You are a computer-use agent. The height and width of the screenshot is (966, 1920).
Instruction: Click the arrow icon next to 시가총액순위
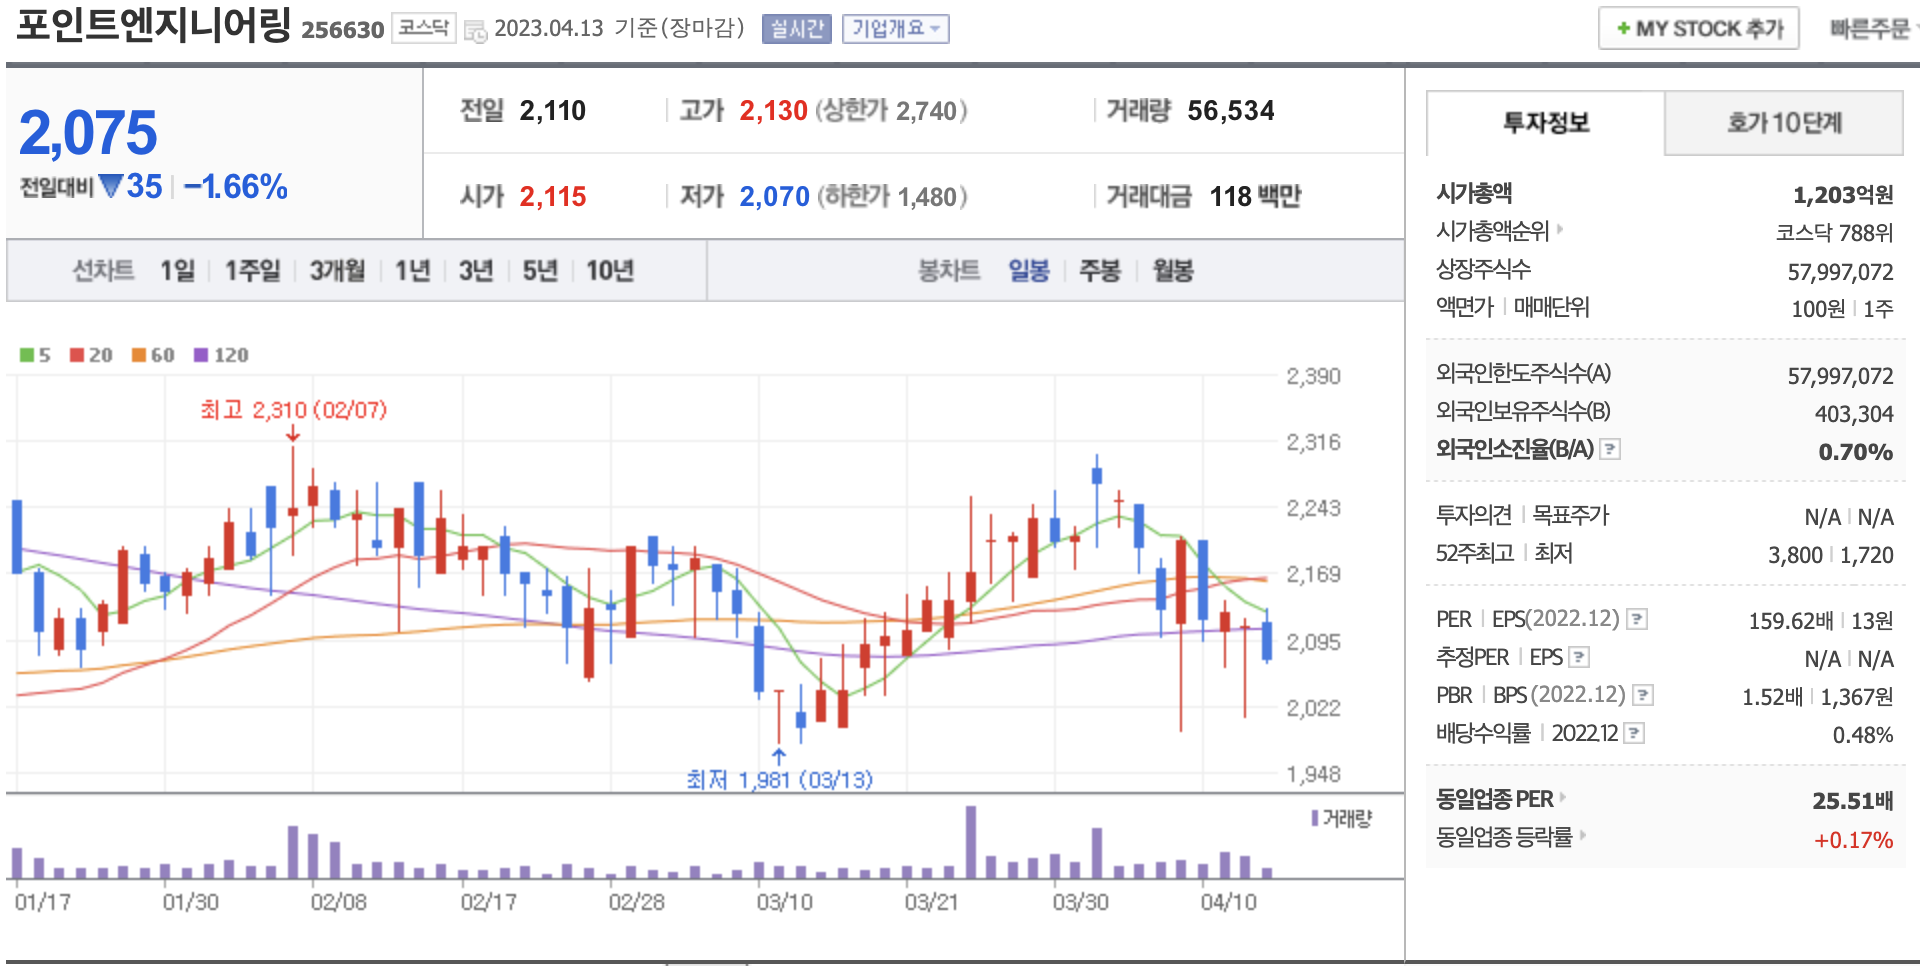[x=1560, y=230]
